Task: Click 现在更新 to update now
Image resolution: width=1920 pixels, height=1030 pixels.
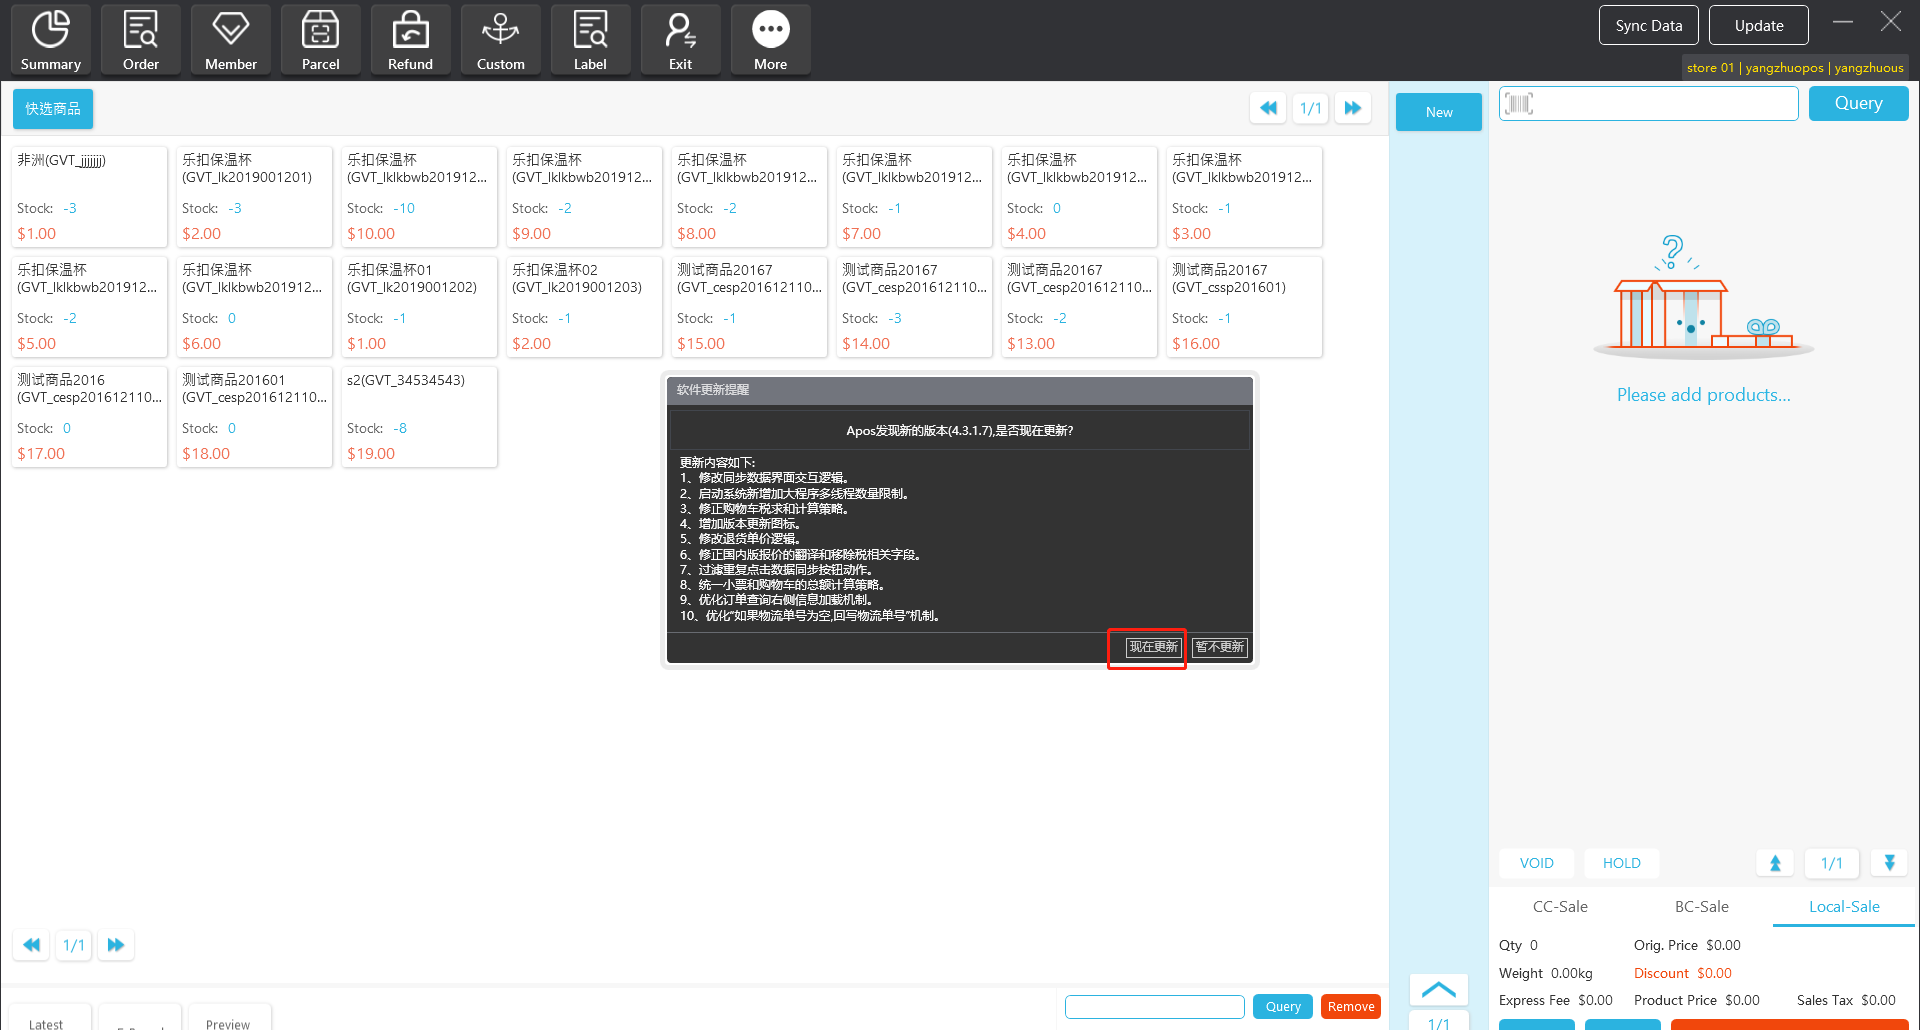Action: click(x=1153, y=647)
